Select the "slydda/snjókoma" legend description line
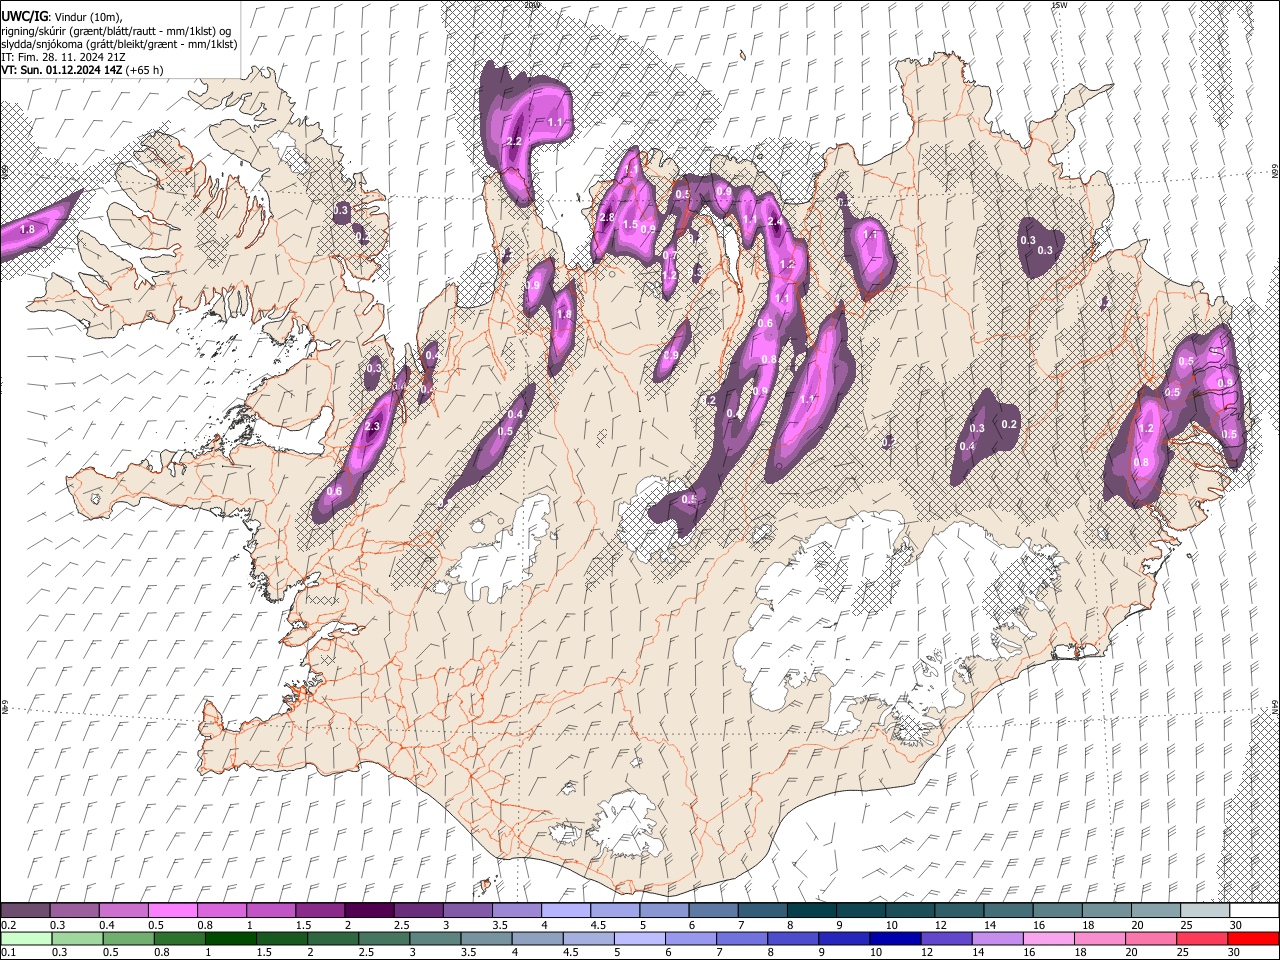Image resolution: width=1280 pixels, height=960 pixels. [x=120, y=44]
